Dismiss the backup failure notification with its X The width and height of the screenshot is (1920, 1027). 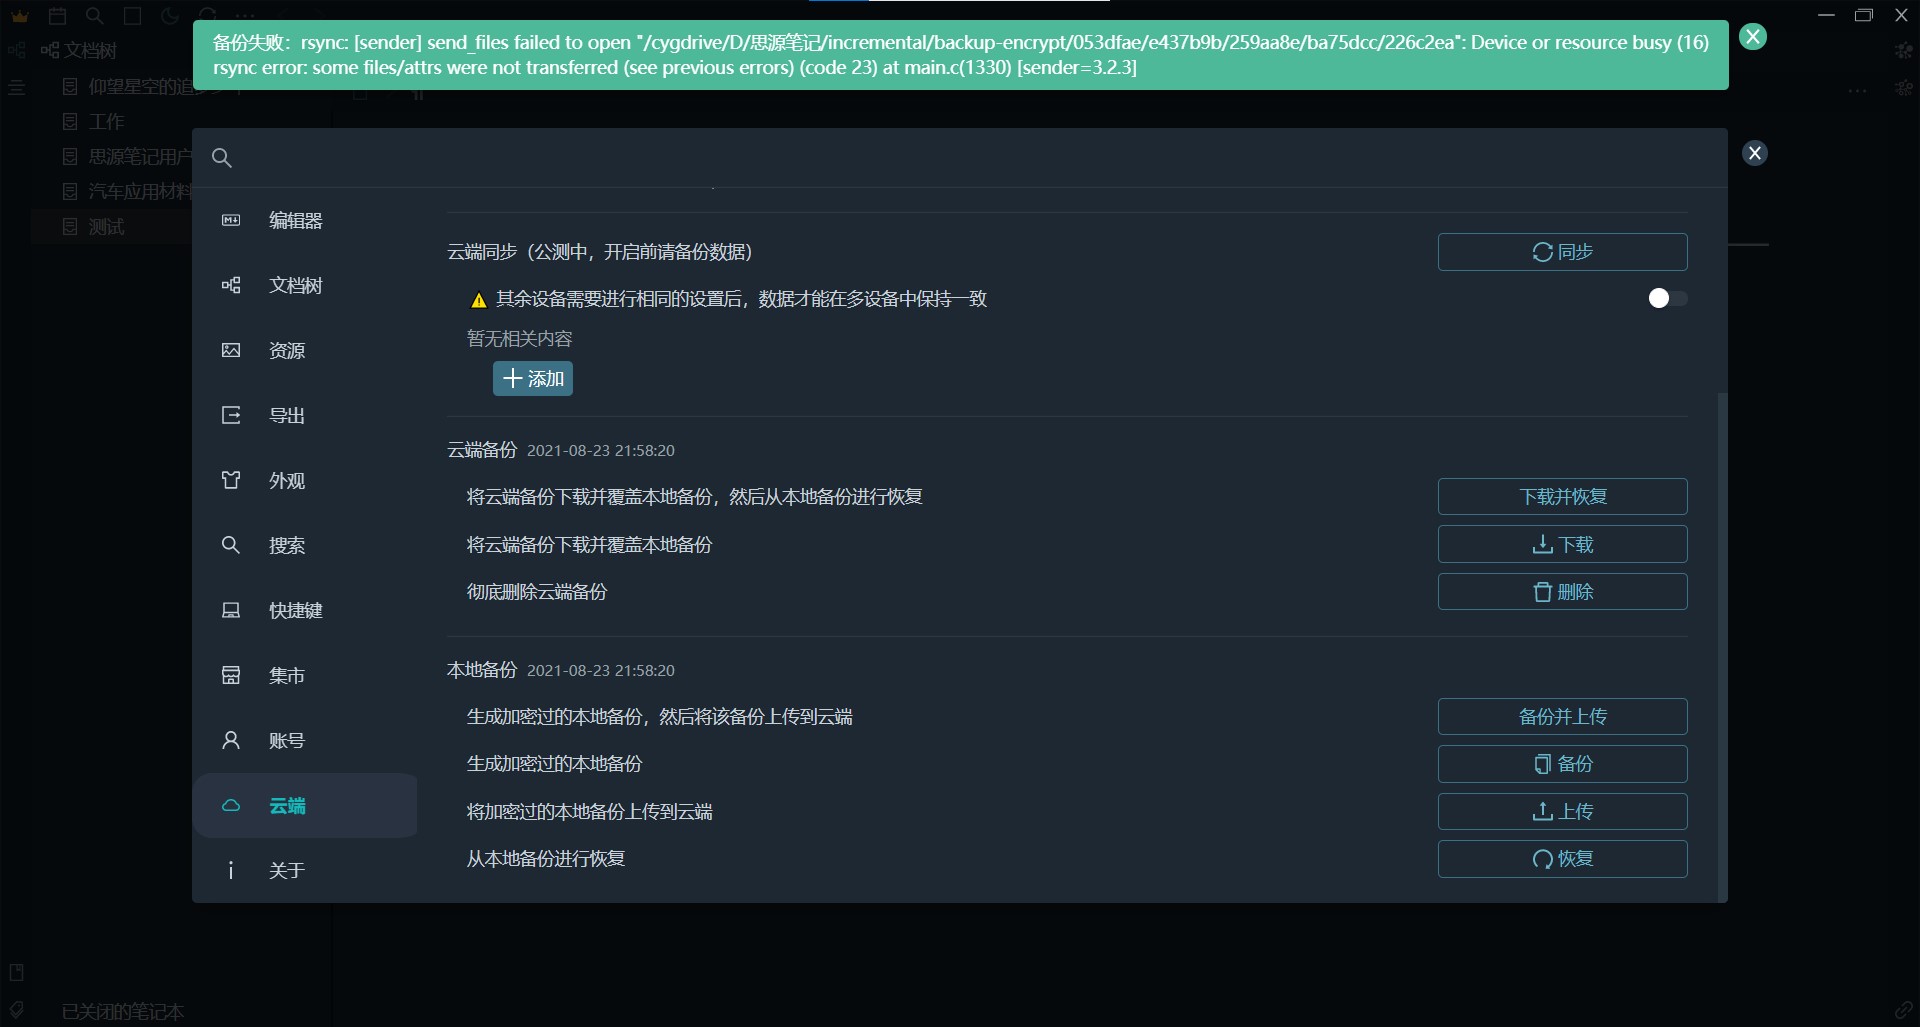1753,36
